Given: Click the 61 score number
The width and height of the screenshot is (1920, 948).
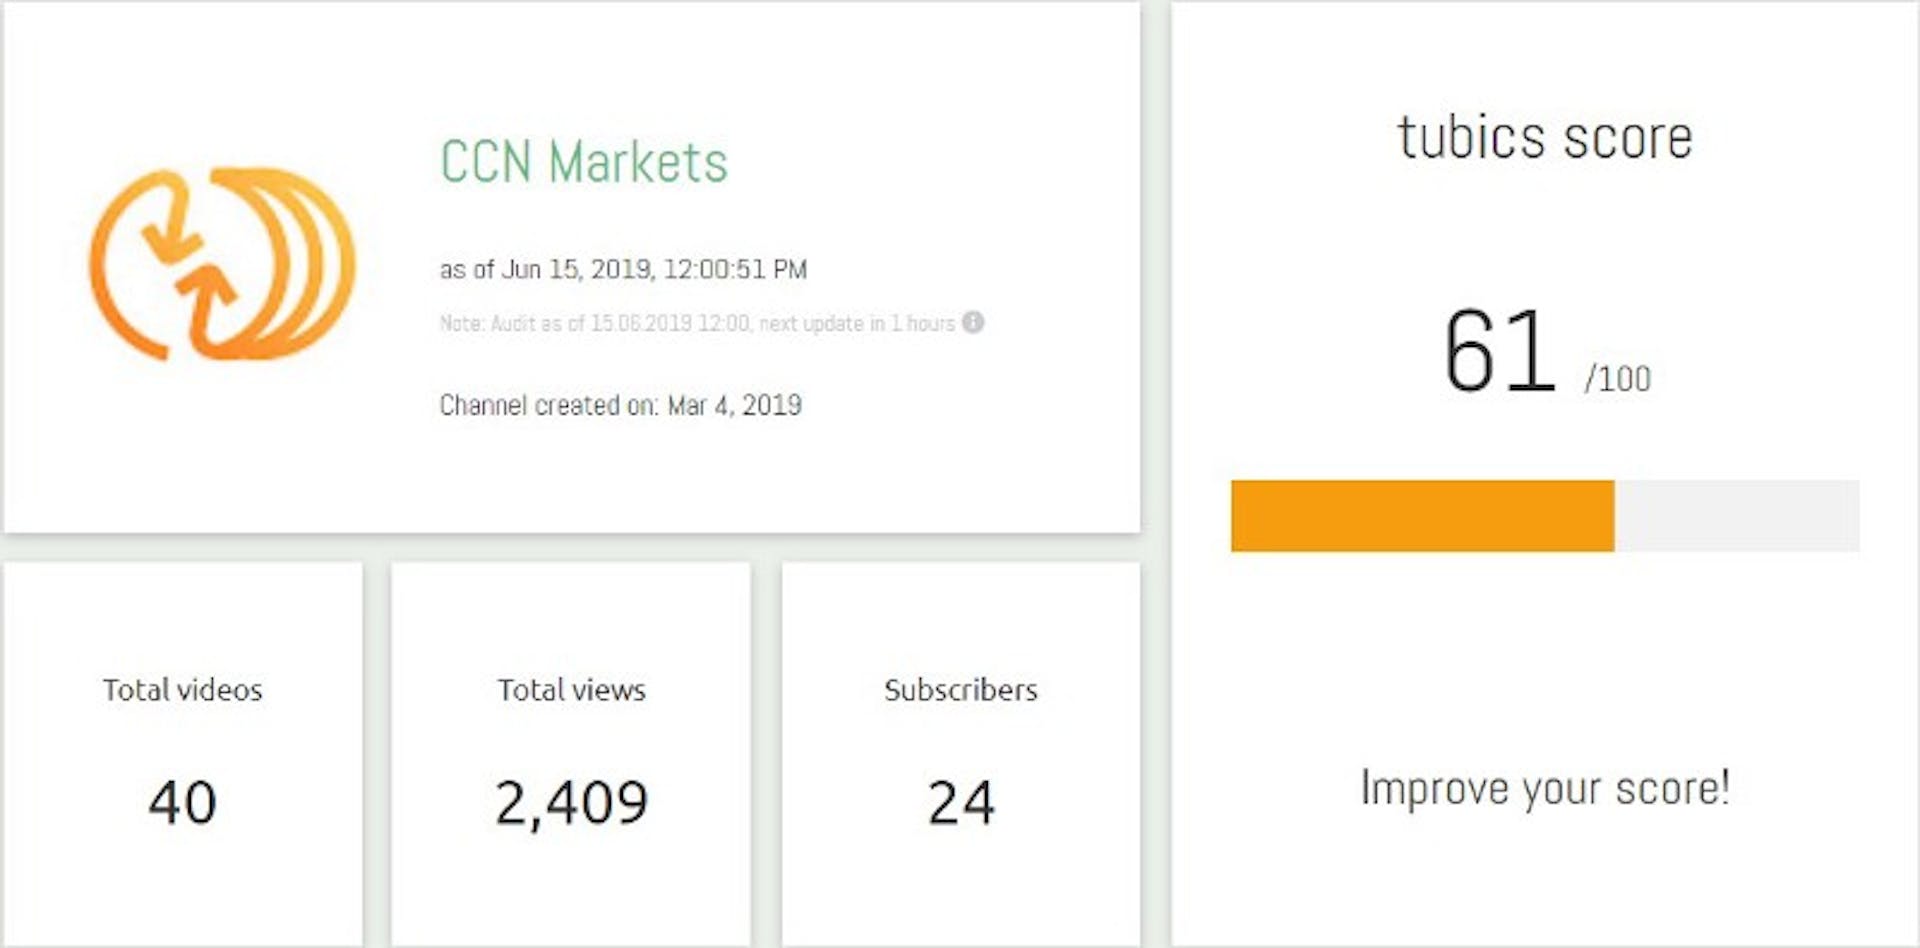Looking at the screenshot, I should pos(1499,351).
